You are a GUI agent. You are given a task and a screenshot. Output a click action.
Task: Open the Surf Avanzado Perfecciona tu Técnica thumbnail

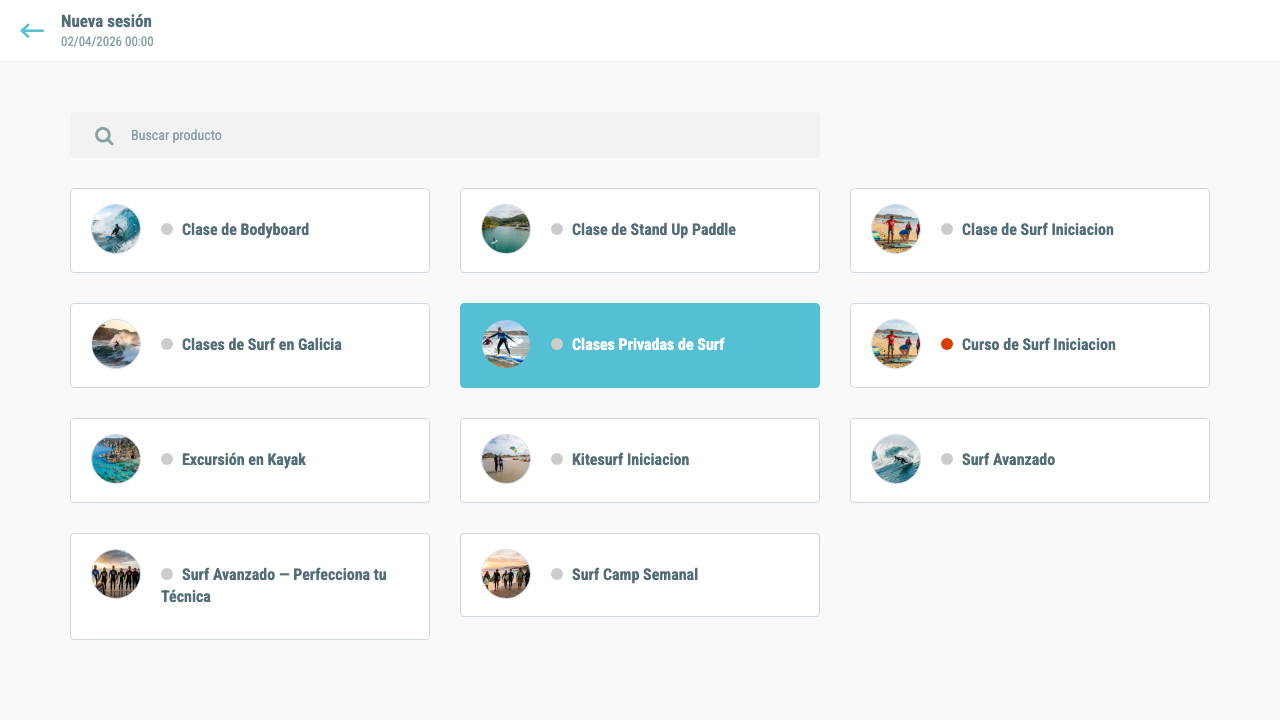[116, 574]
